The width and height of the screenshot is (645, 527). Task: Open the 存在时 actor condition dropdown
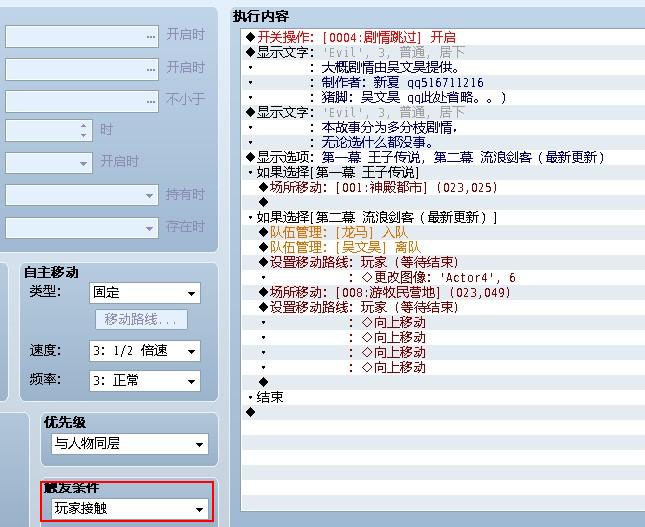[82, 228]
